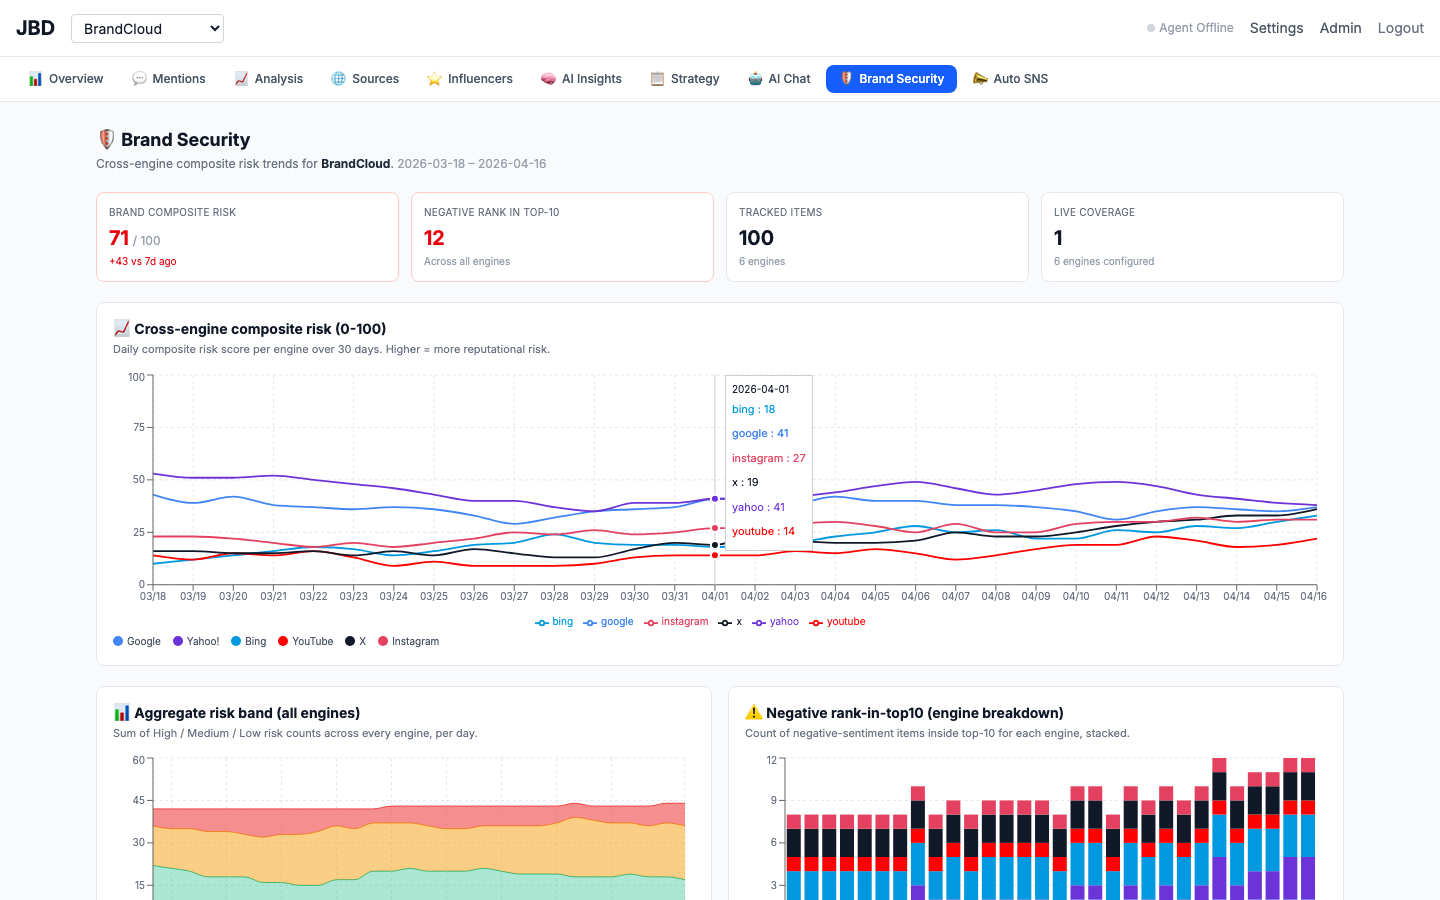The image size is (1440, 900).
Task: Open the AI Chat tab
Action: (x=779, y=79)
